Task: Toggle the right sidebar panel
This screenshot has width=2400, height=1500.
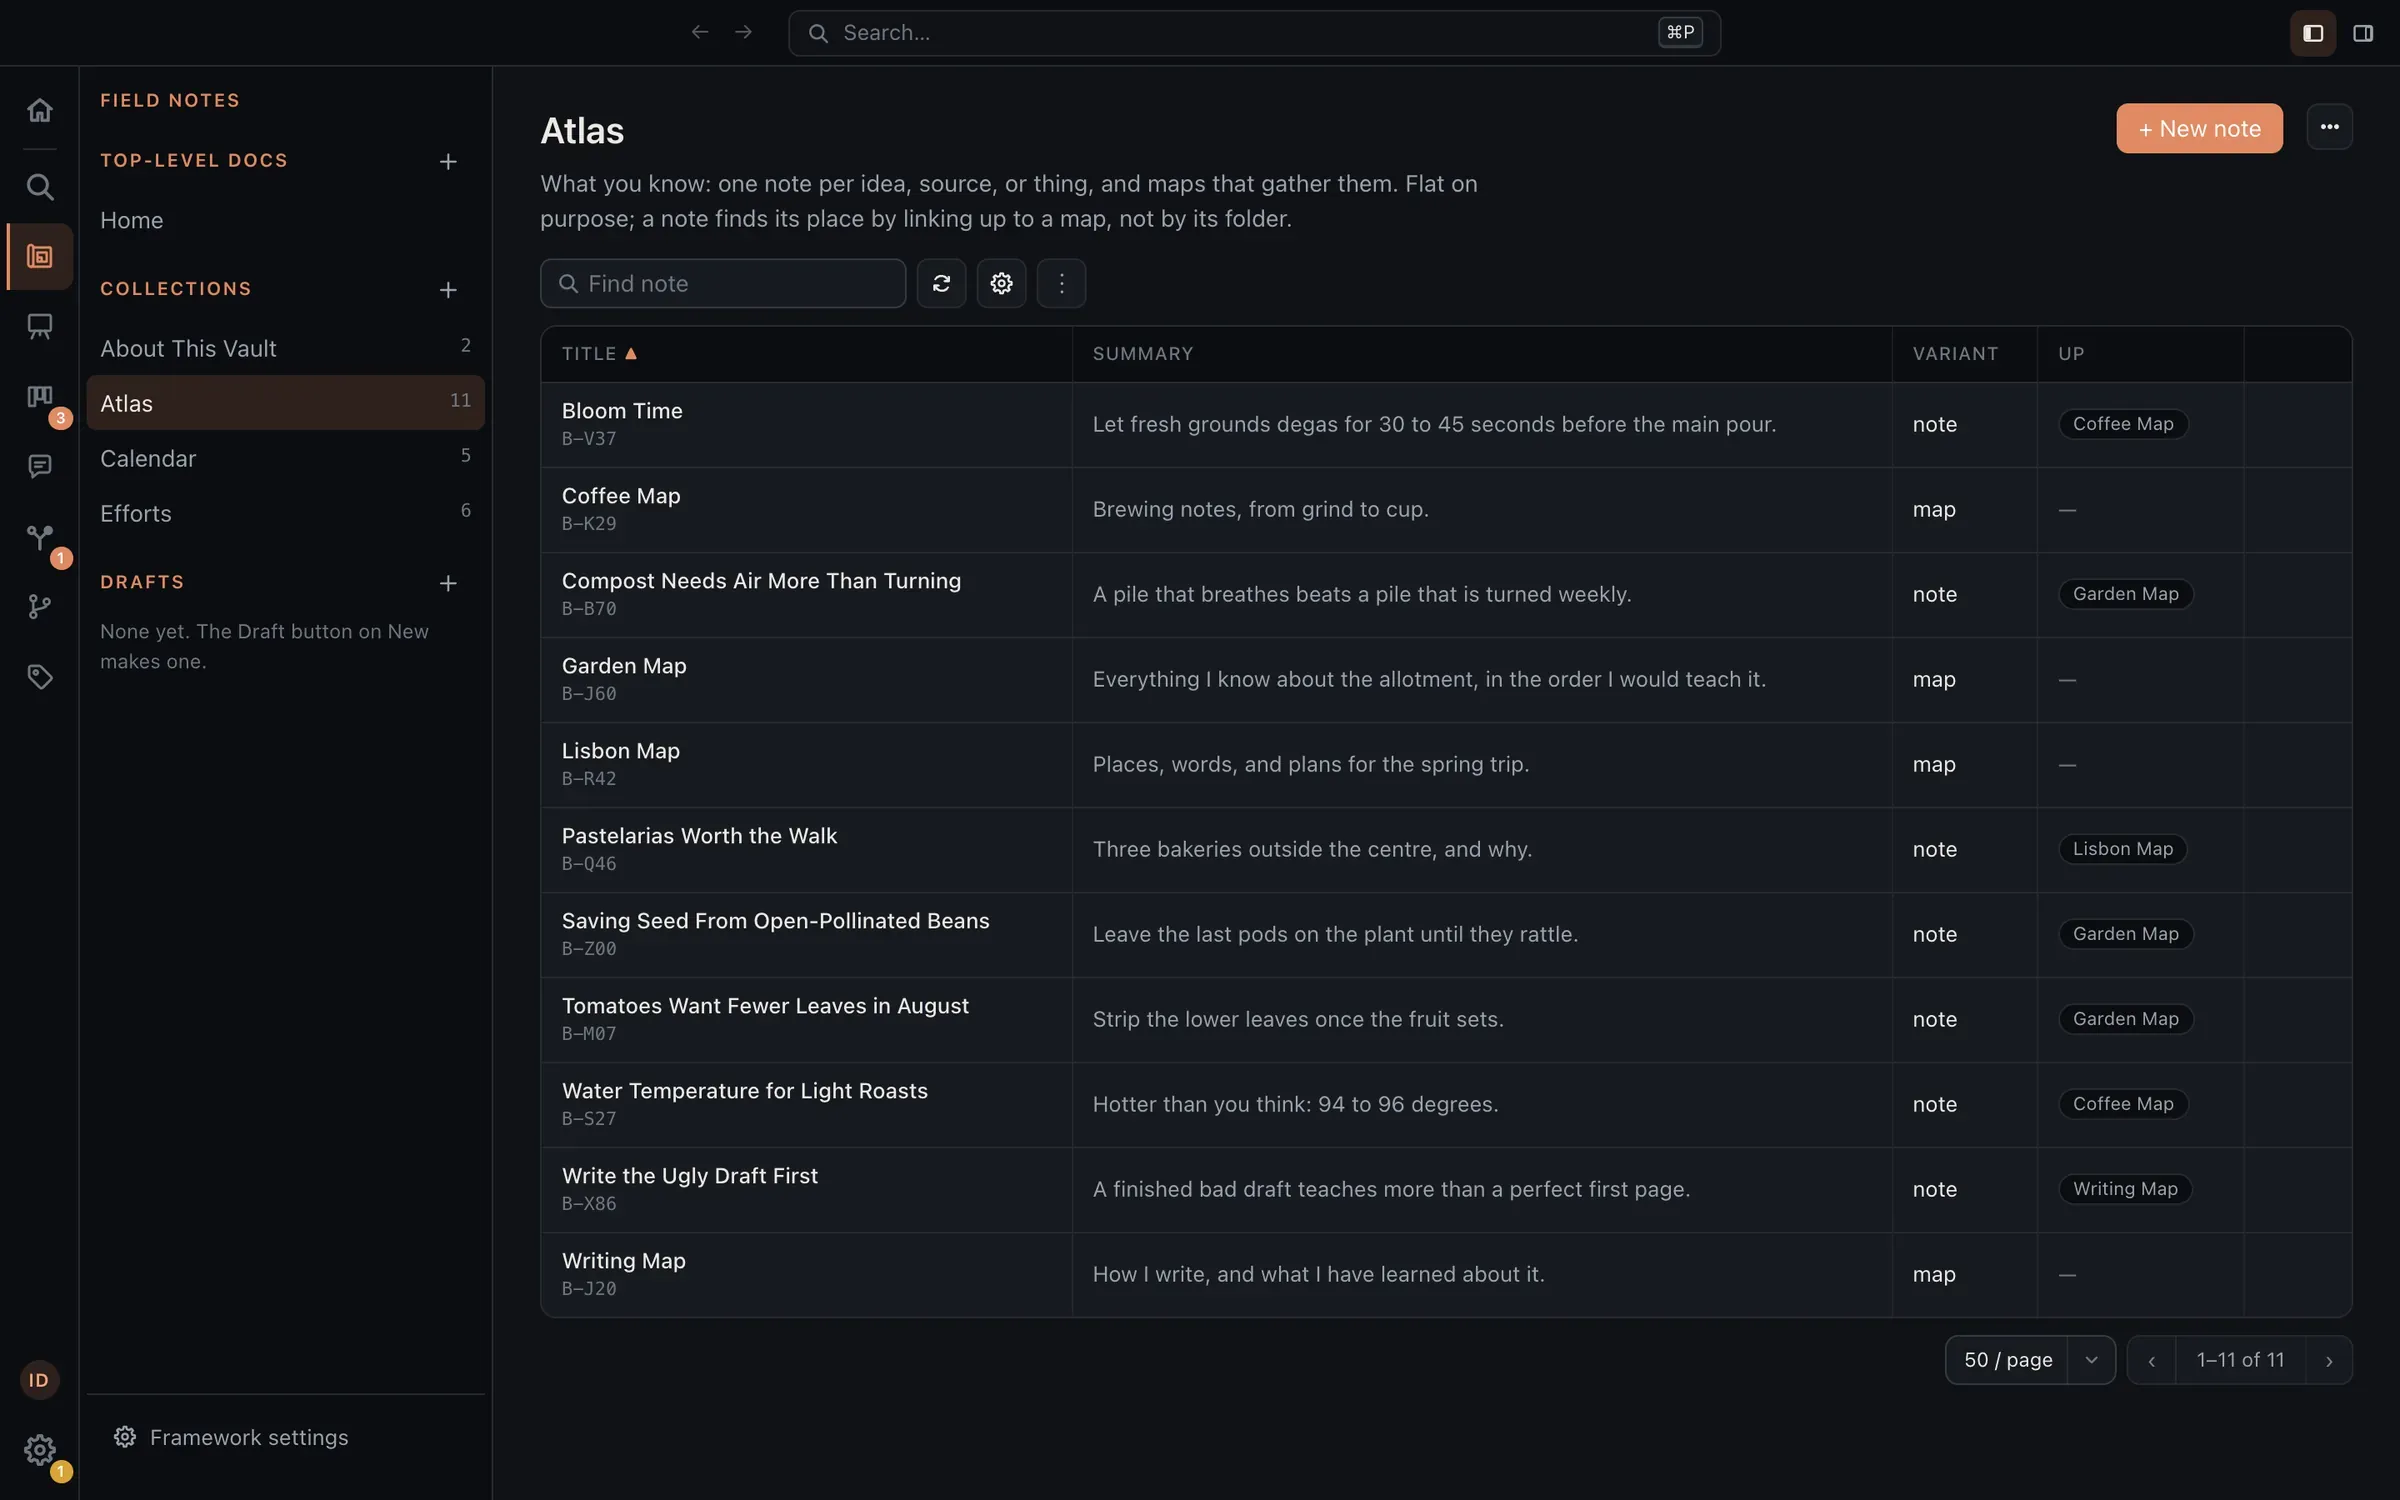Action: tap(2363, 33)
